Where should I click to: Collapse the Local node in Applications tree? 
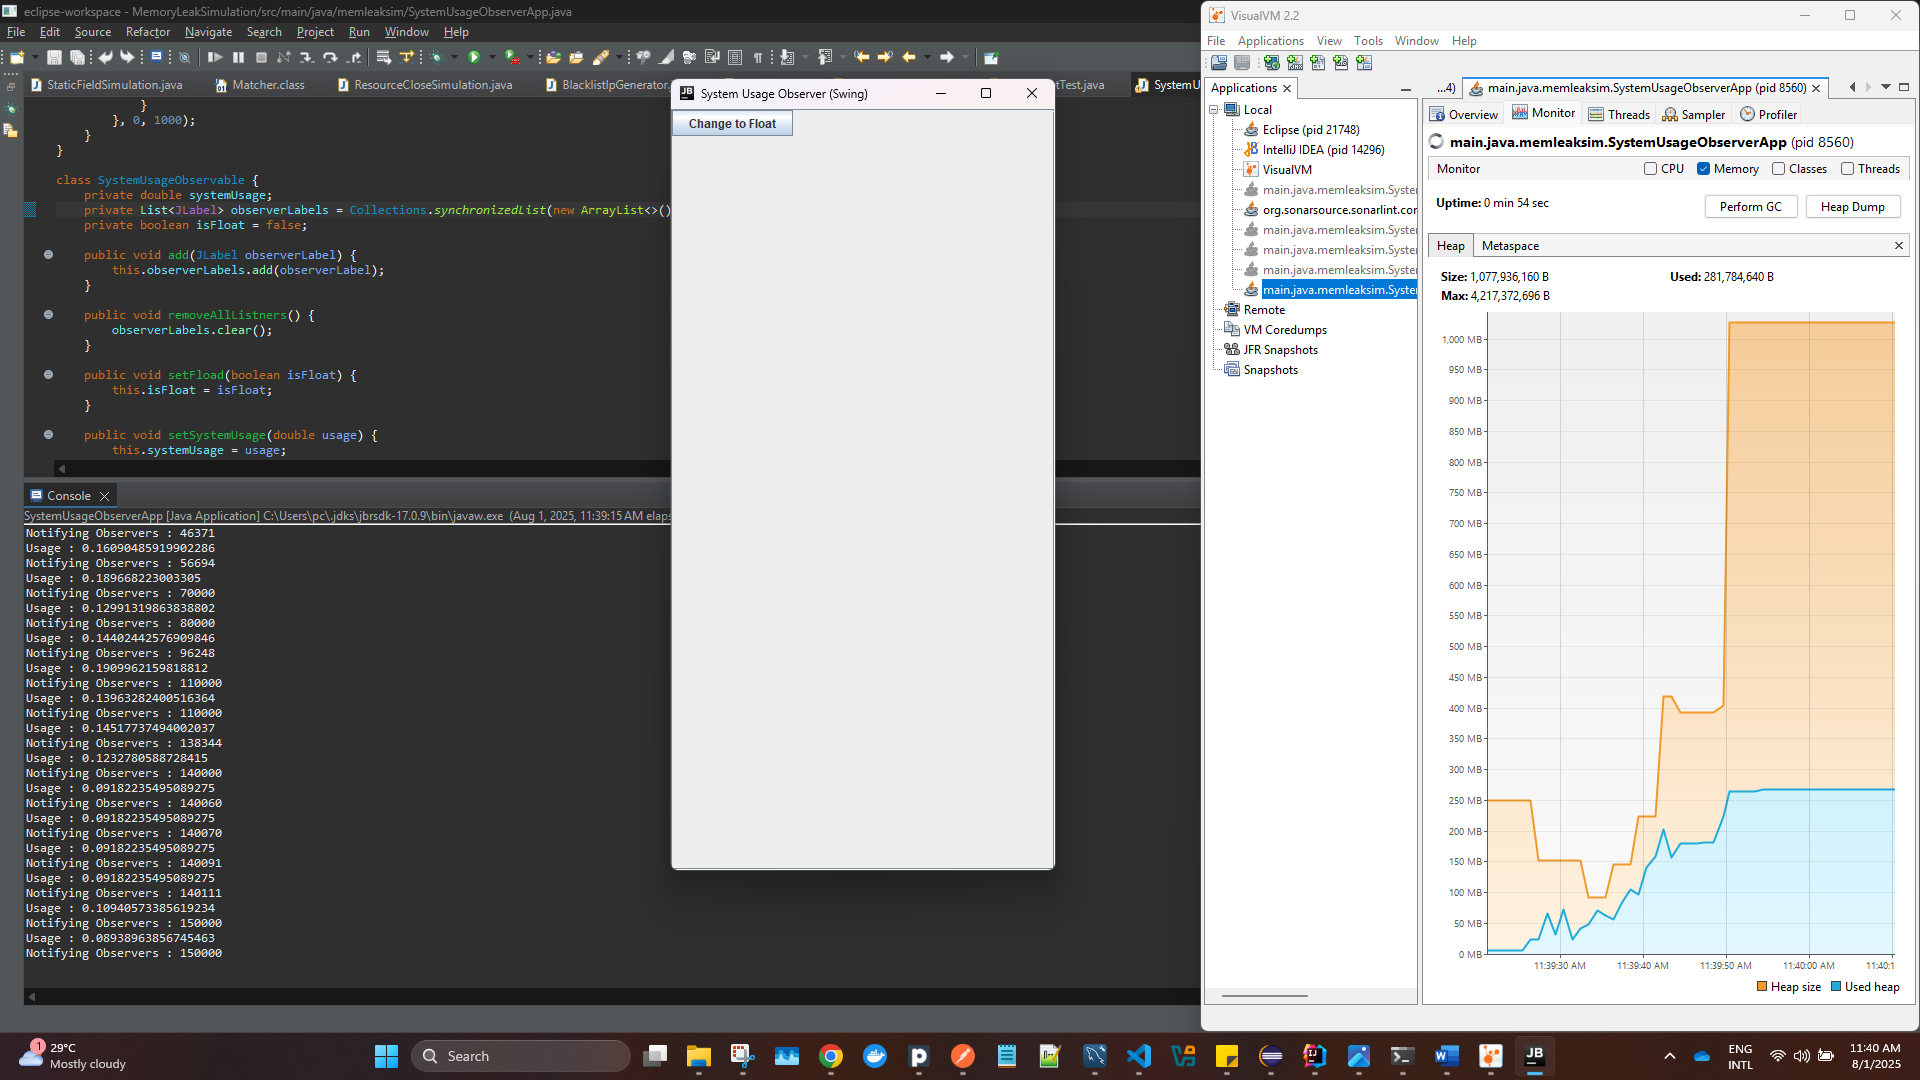[x=1214, y=110]
